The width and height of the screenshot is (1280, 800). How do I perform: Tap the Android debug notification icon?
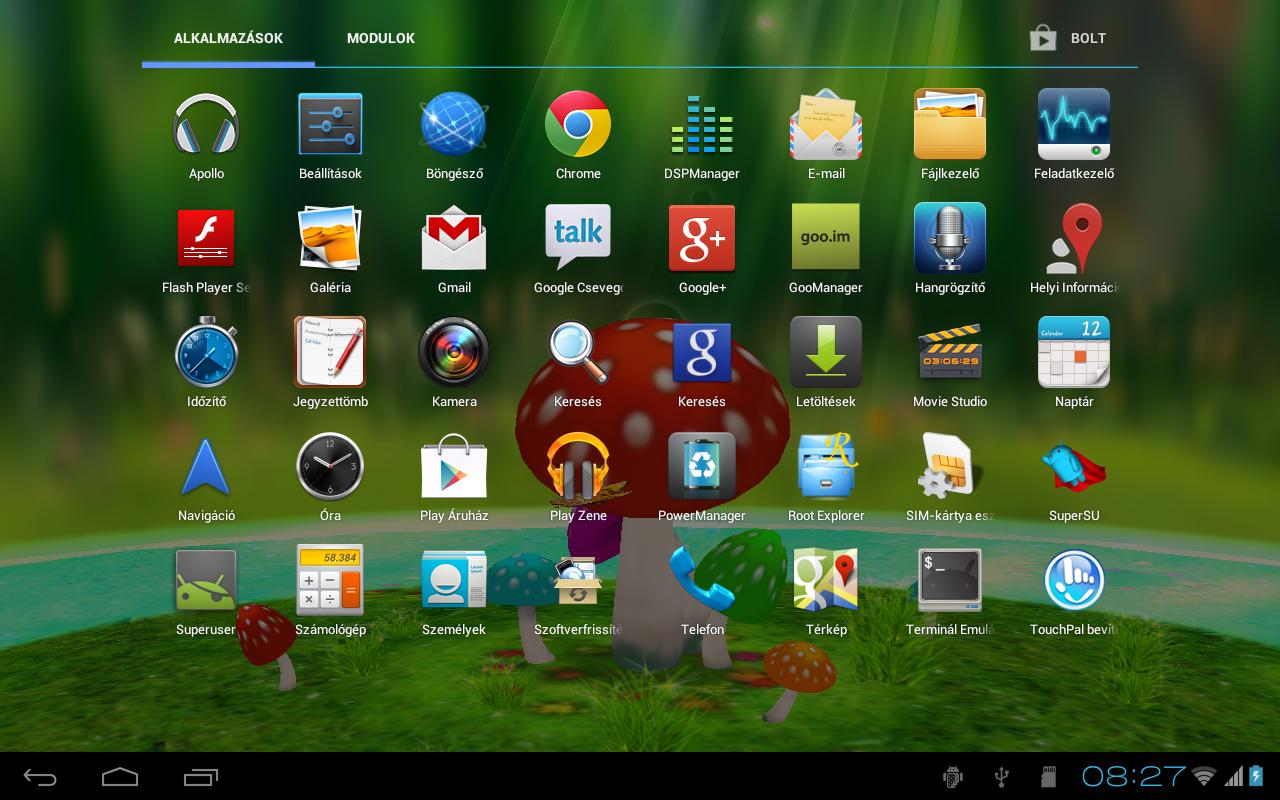tap(953, 776)
